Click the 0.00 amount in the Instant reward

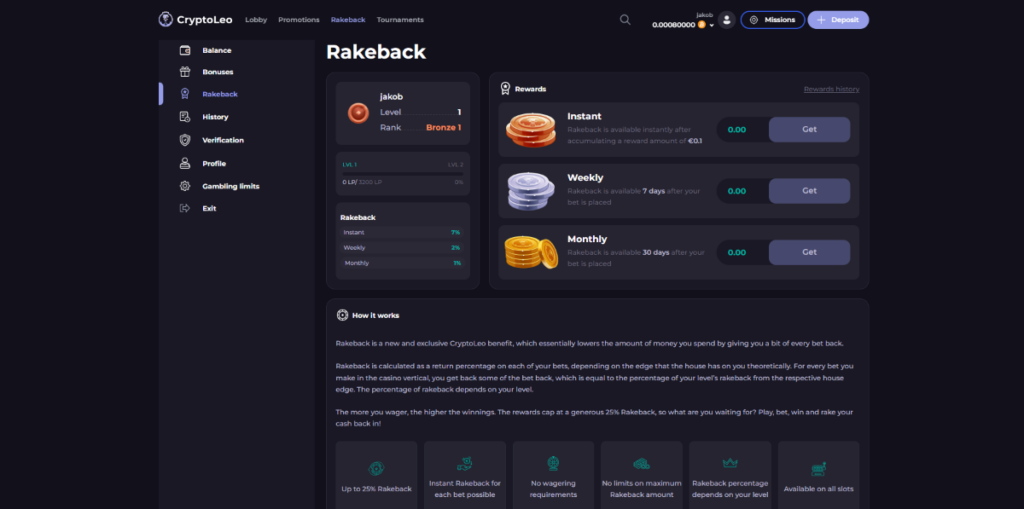pyautogui.click(x=737, y=129)
